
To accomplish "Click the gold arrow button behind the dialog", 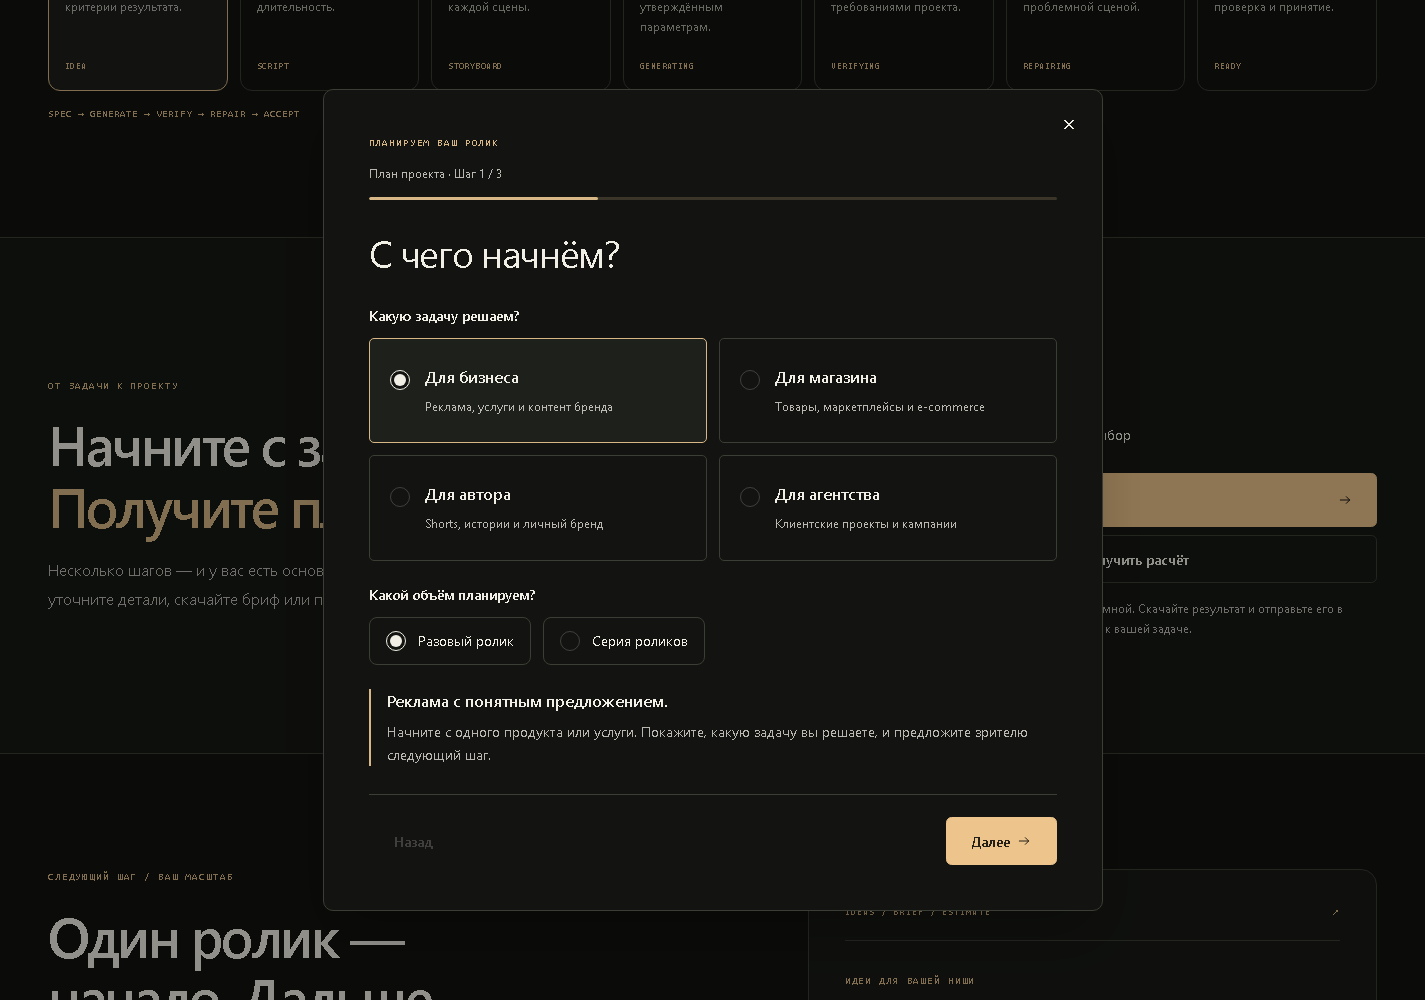I will coord(1240,500).
